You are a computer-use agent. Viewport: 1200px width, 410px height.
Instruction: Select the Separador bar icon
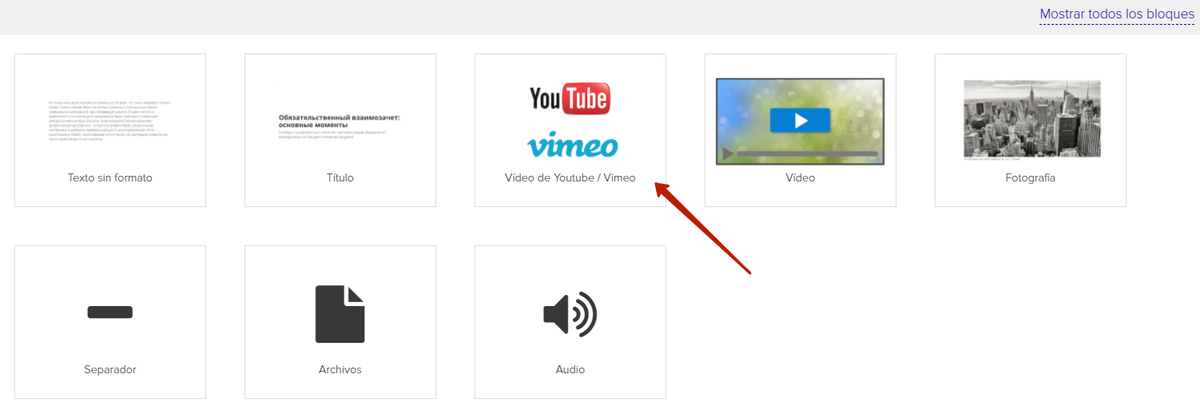pos(110,312)
